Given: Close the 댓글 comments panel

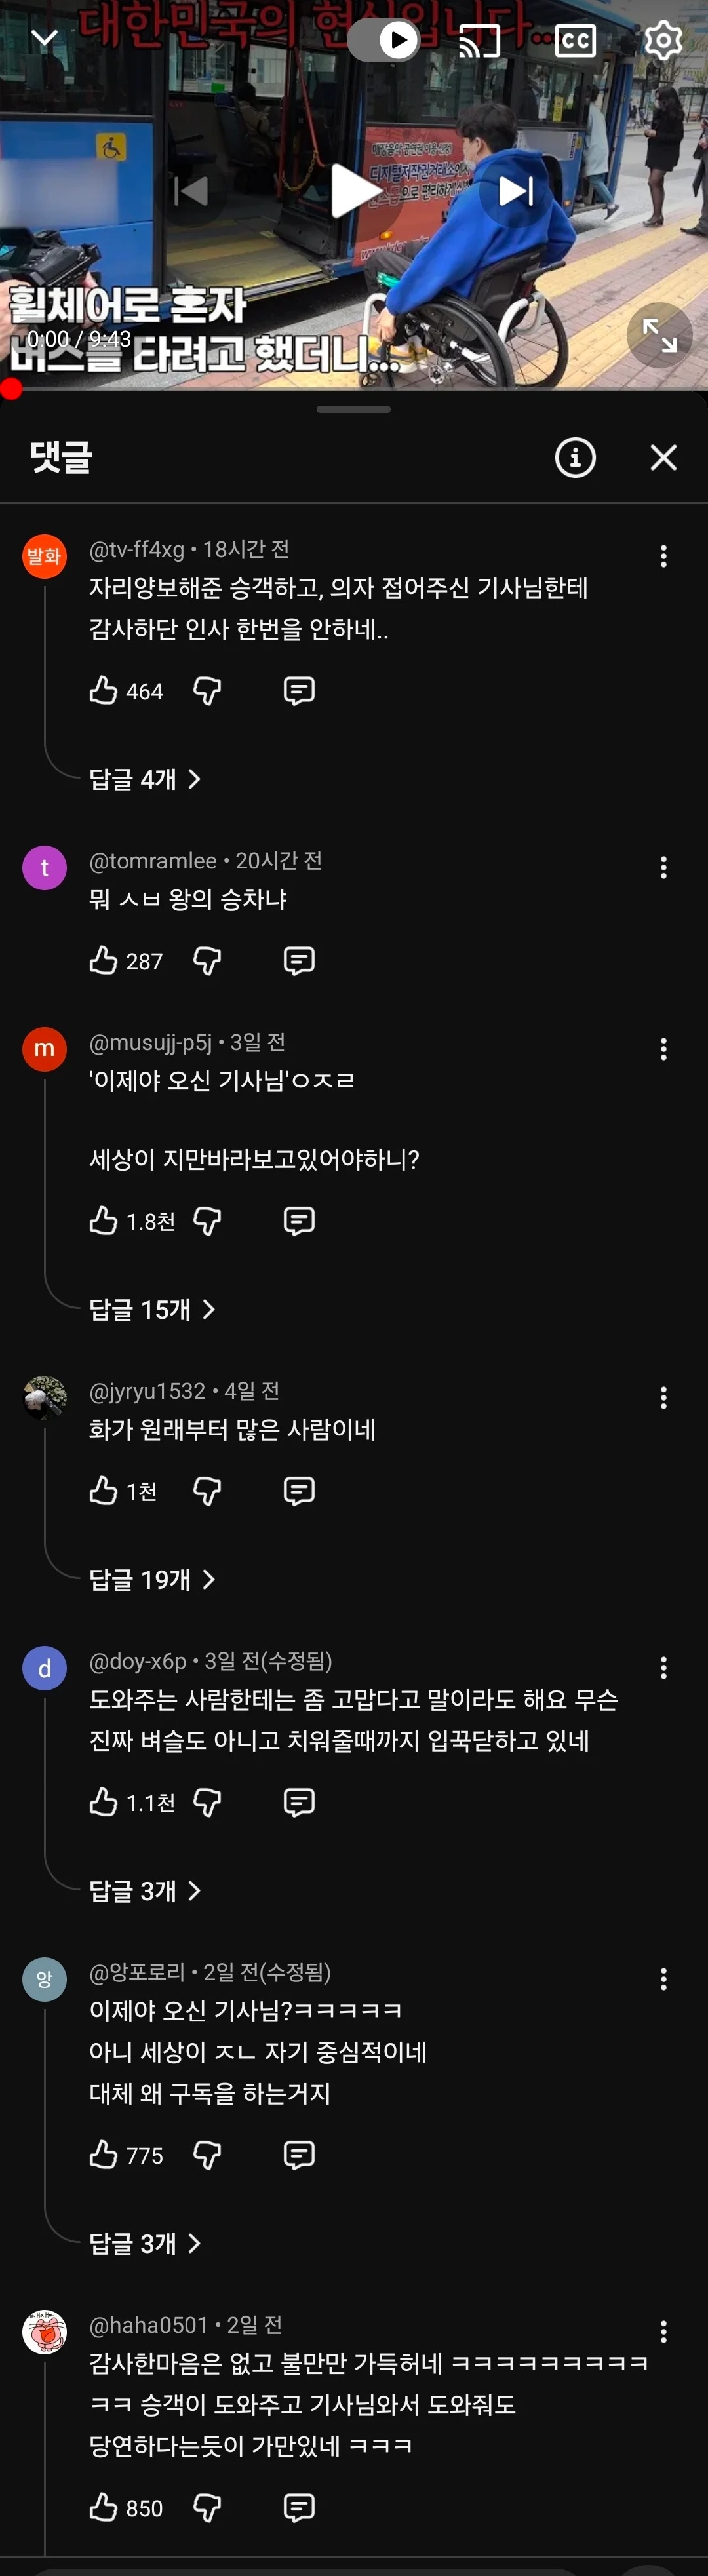Looking at the screenshot, I should tap(663, 458).
